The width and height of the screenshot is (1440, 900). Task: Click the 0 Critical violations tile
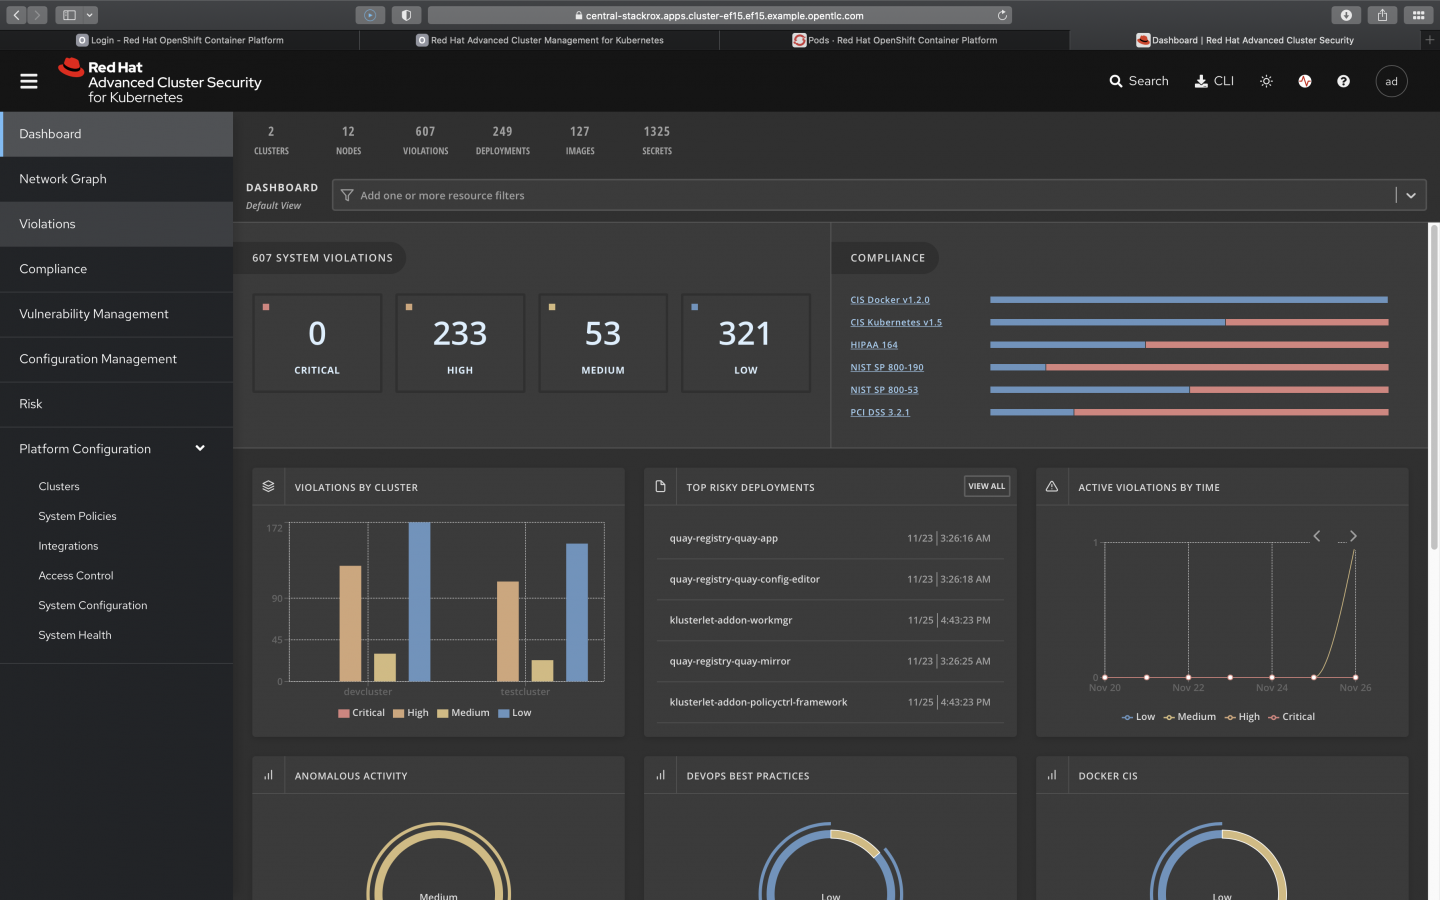point(317,343)
